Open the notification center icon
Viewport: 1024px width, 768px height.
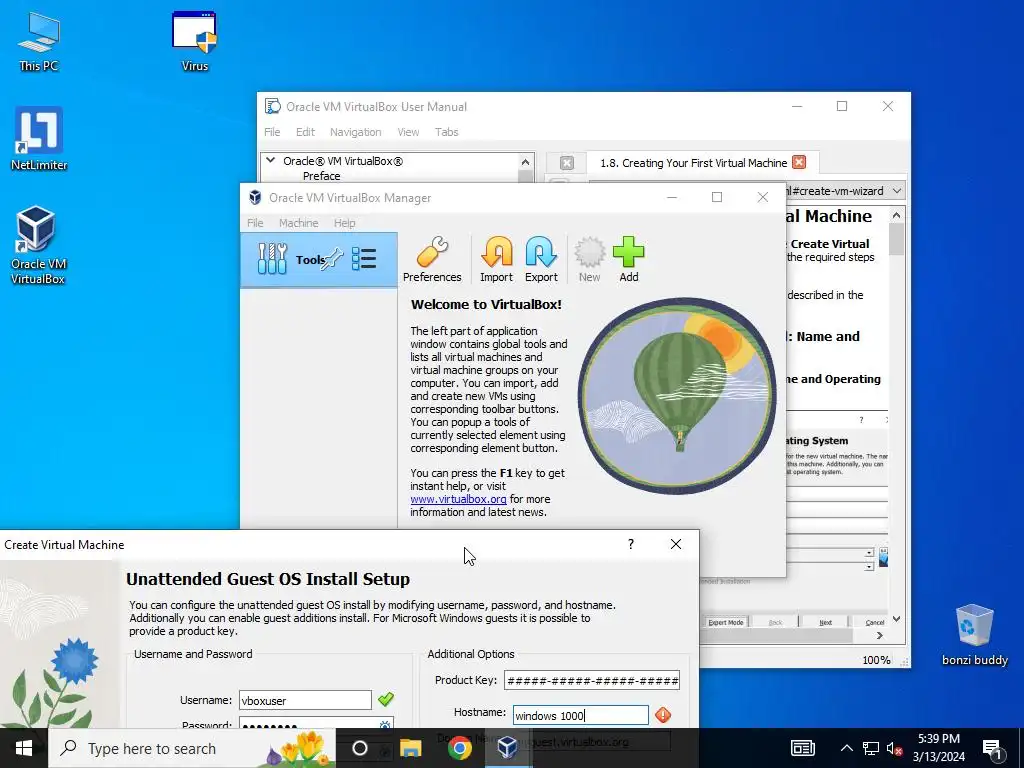point(992,749)
